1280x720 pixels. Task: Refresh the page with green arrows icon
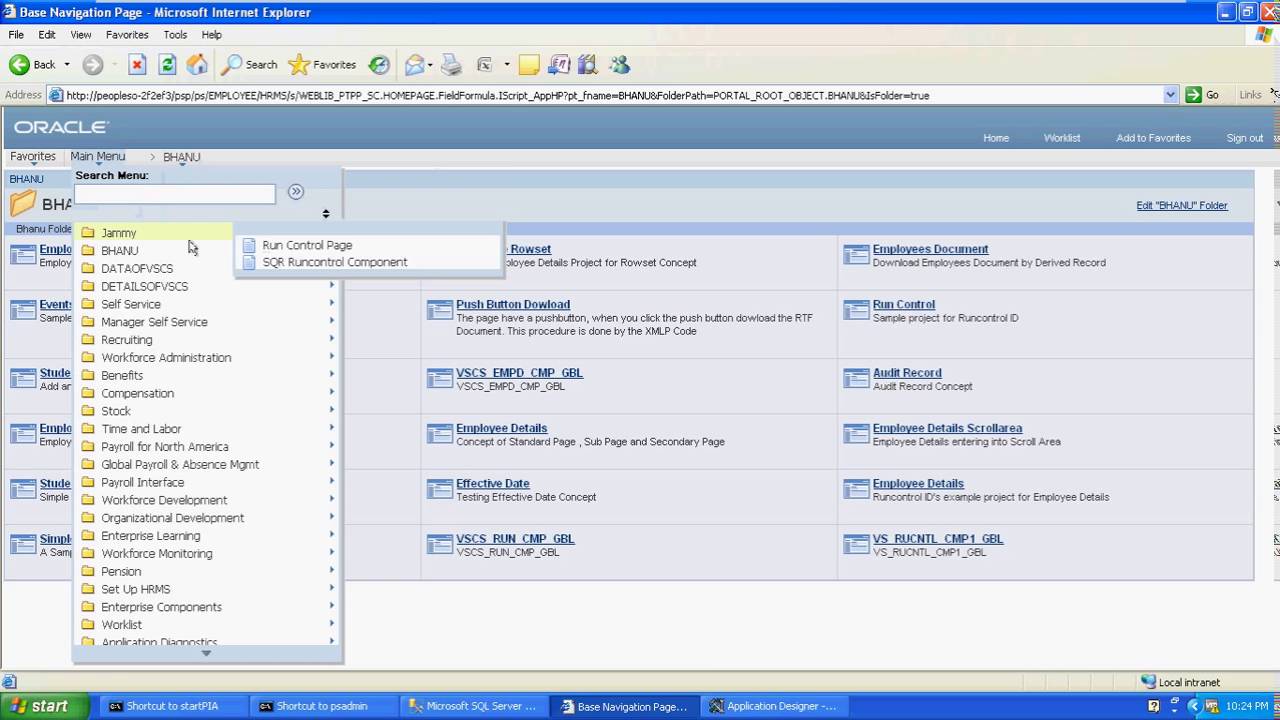pyautogui.click(x=167, y=65)
